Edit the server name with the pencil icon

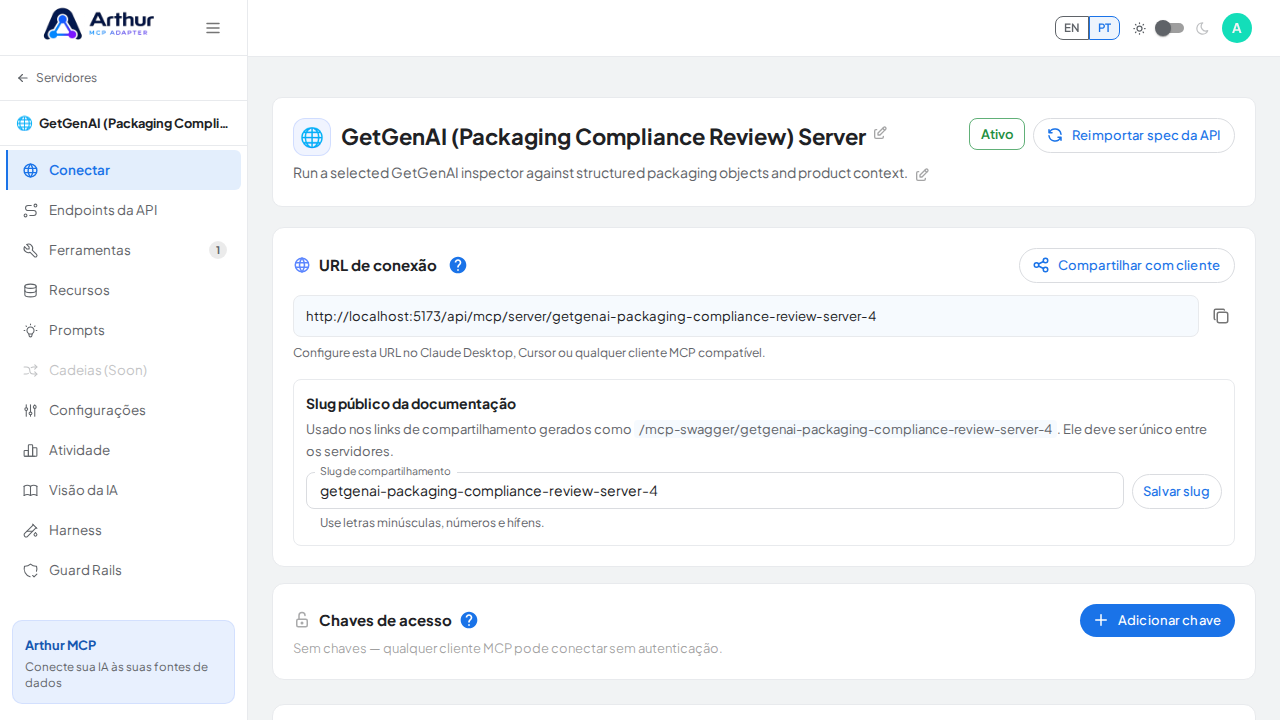pos(880,133)
